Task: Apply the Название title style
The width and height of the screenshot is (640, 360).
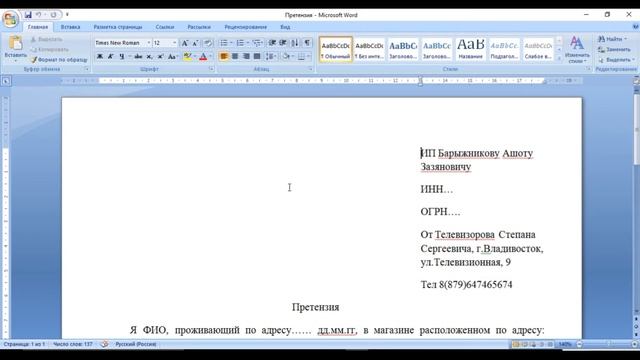Action: [x=470, y=49]
